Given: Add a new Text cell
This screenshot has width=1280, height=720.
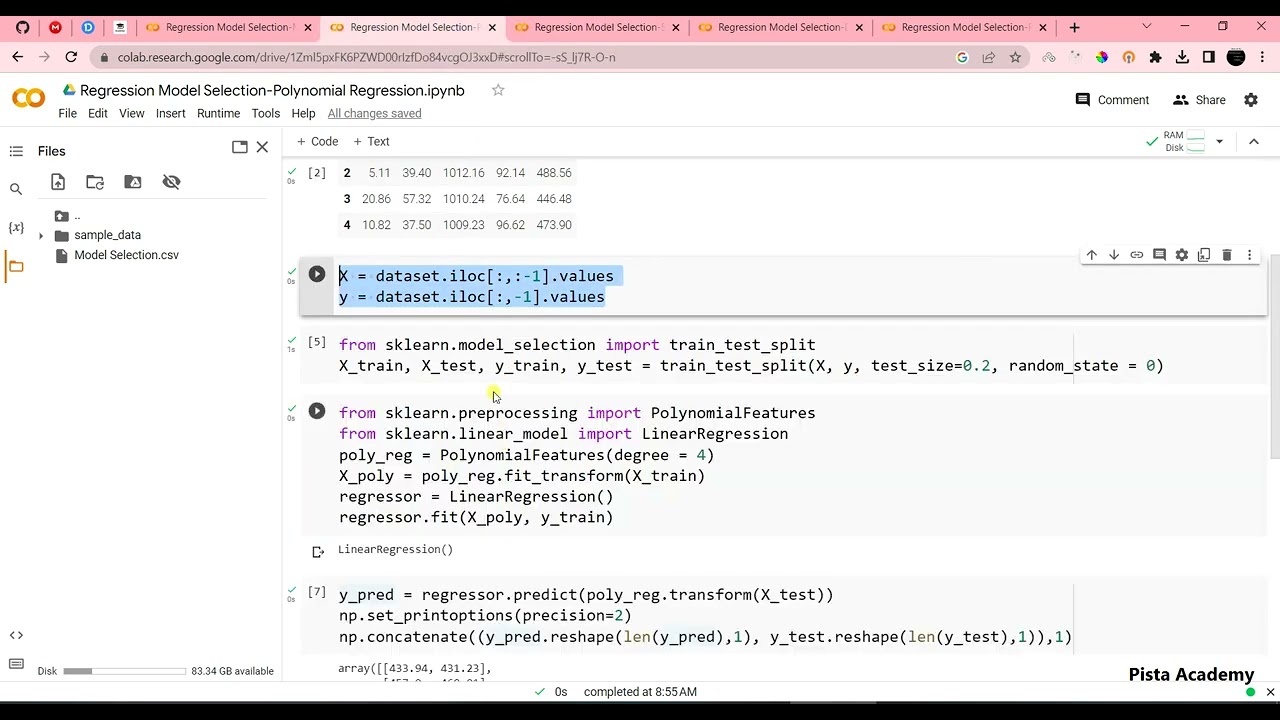Looking at the screenshot, I should (x=371, y=142).
